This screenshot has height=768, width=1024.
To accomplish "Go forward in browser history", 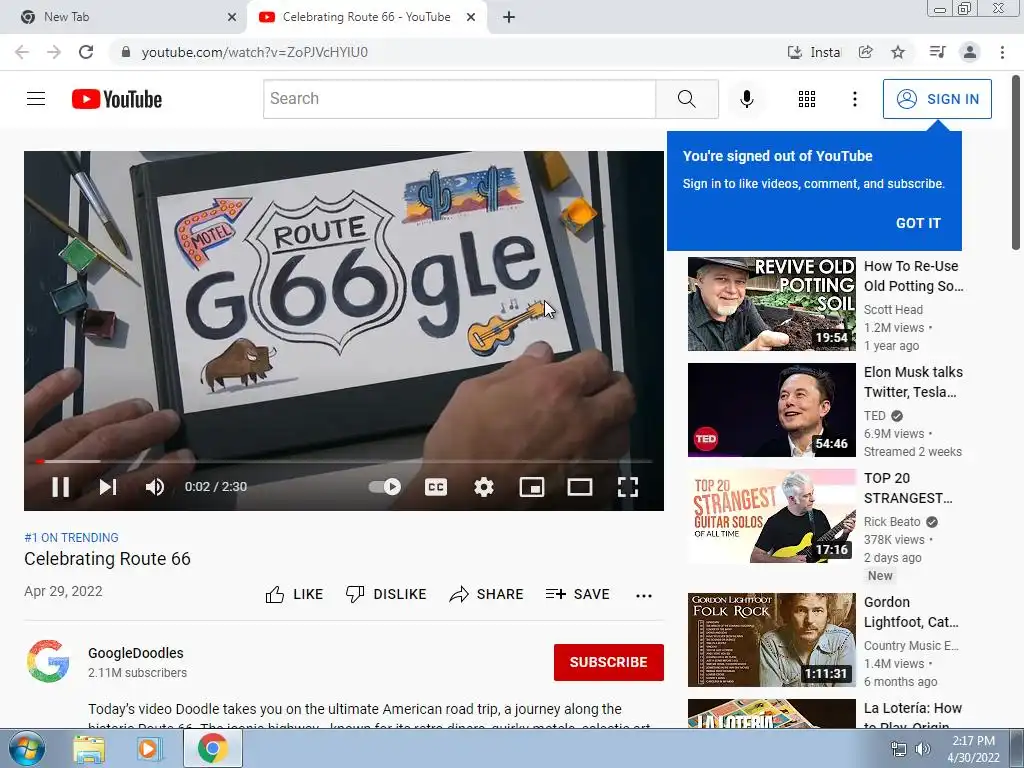I will (x=54, y=52).
